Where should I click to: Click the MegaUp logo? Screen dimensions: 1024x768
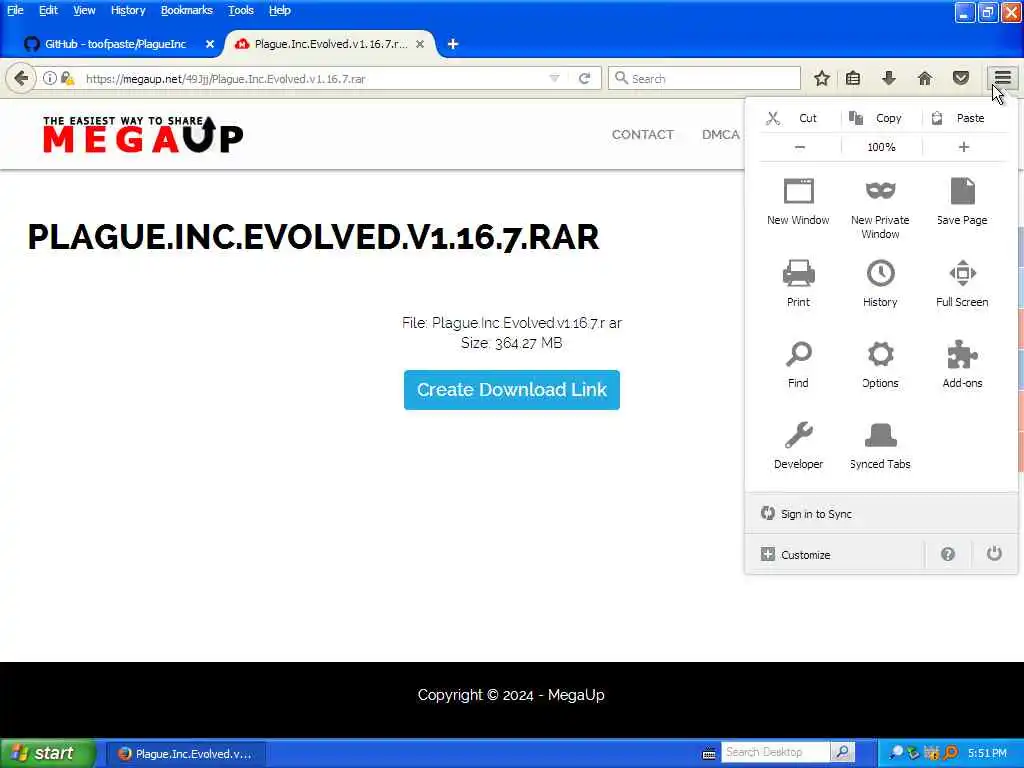tap(142, 135)
